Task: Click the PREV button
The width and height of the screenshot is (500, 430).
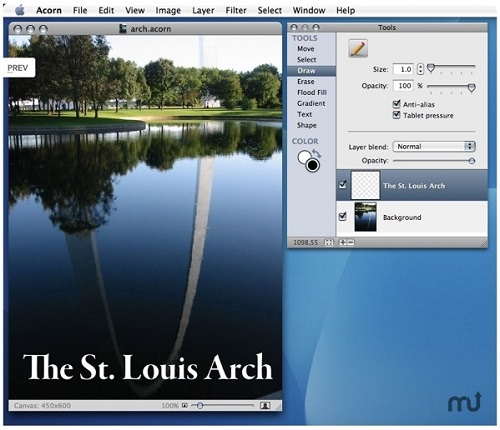Action: click(19, 68)
